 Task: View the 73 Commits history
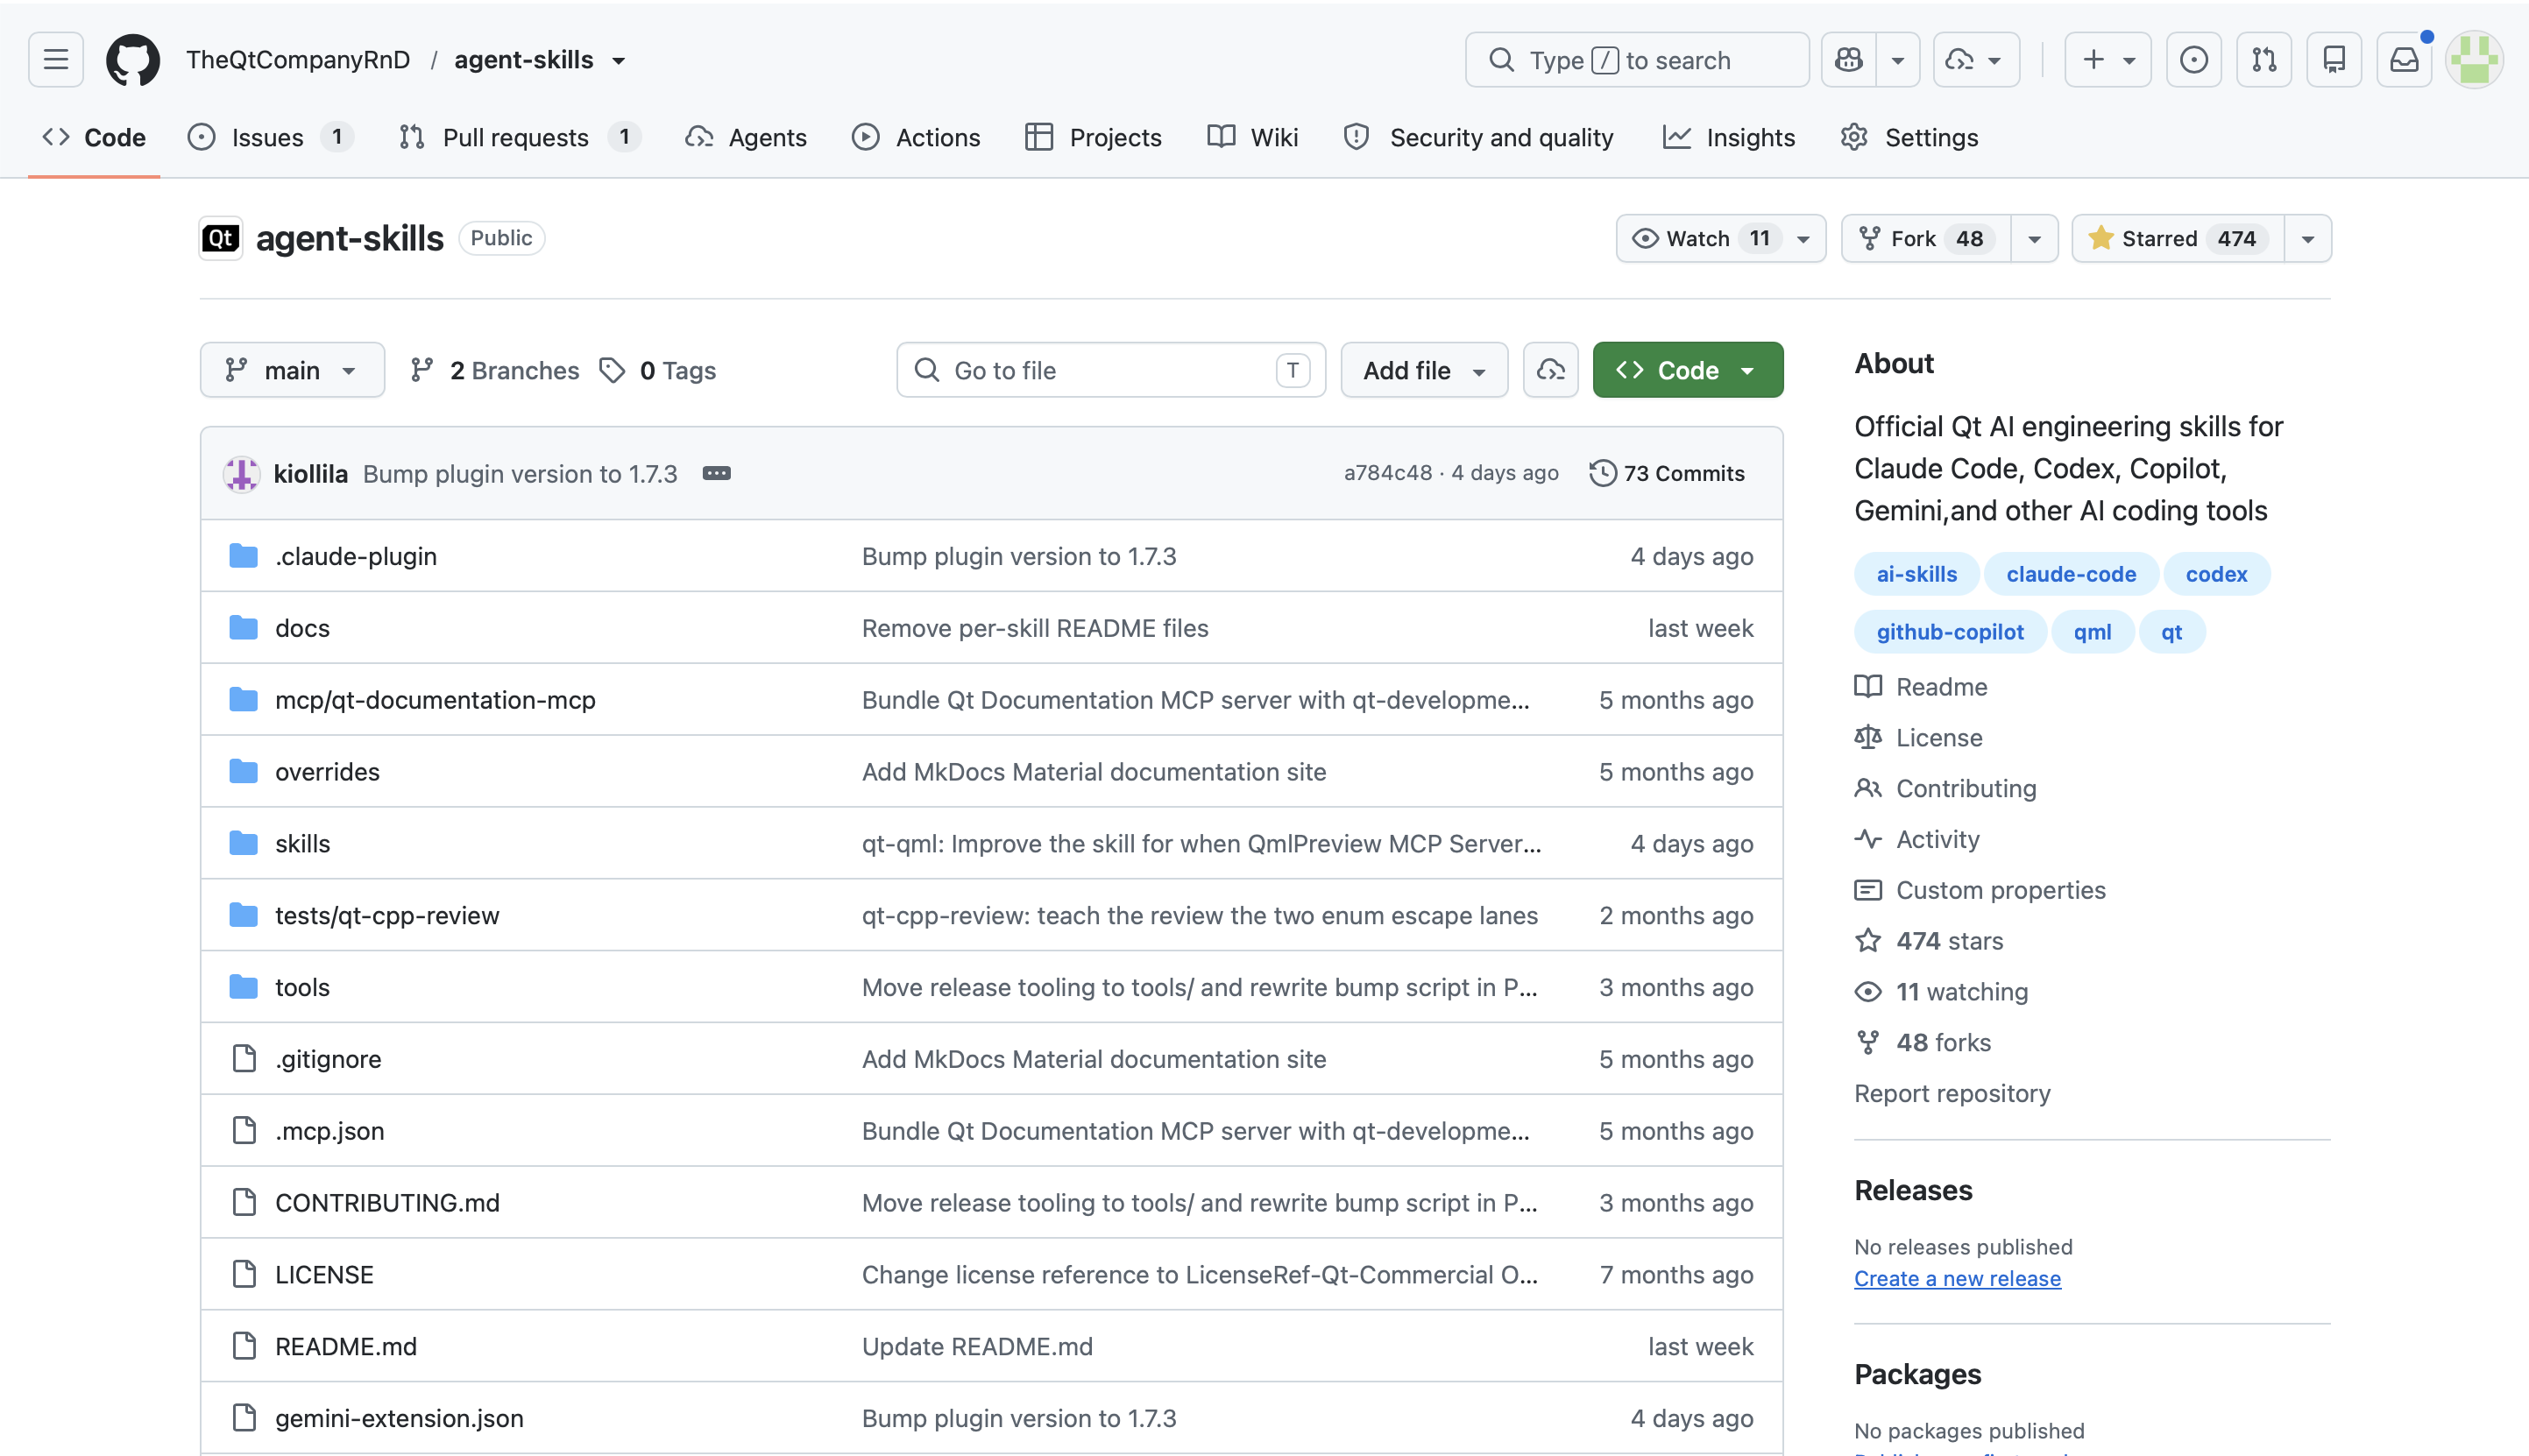coord(1667,473)
